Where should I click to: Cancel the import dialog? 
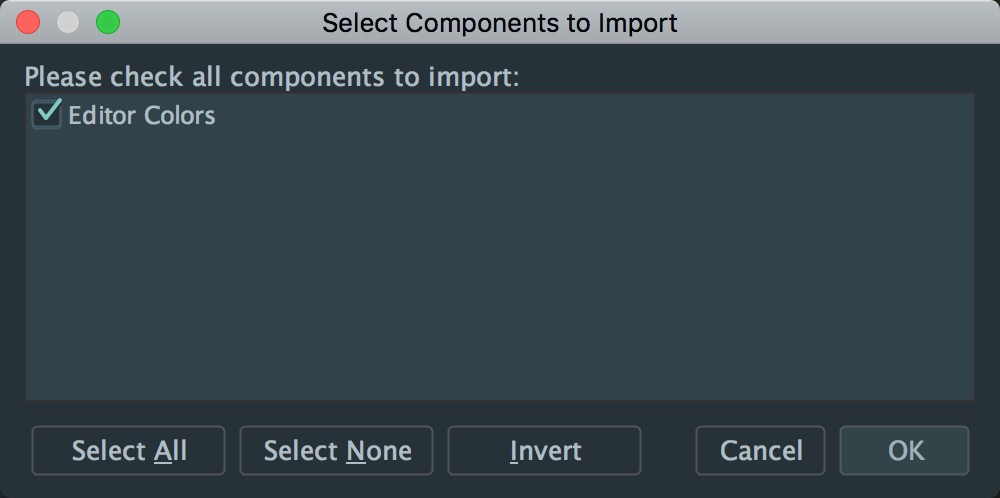(761, 451)
